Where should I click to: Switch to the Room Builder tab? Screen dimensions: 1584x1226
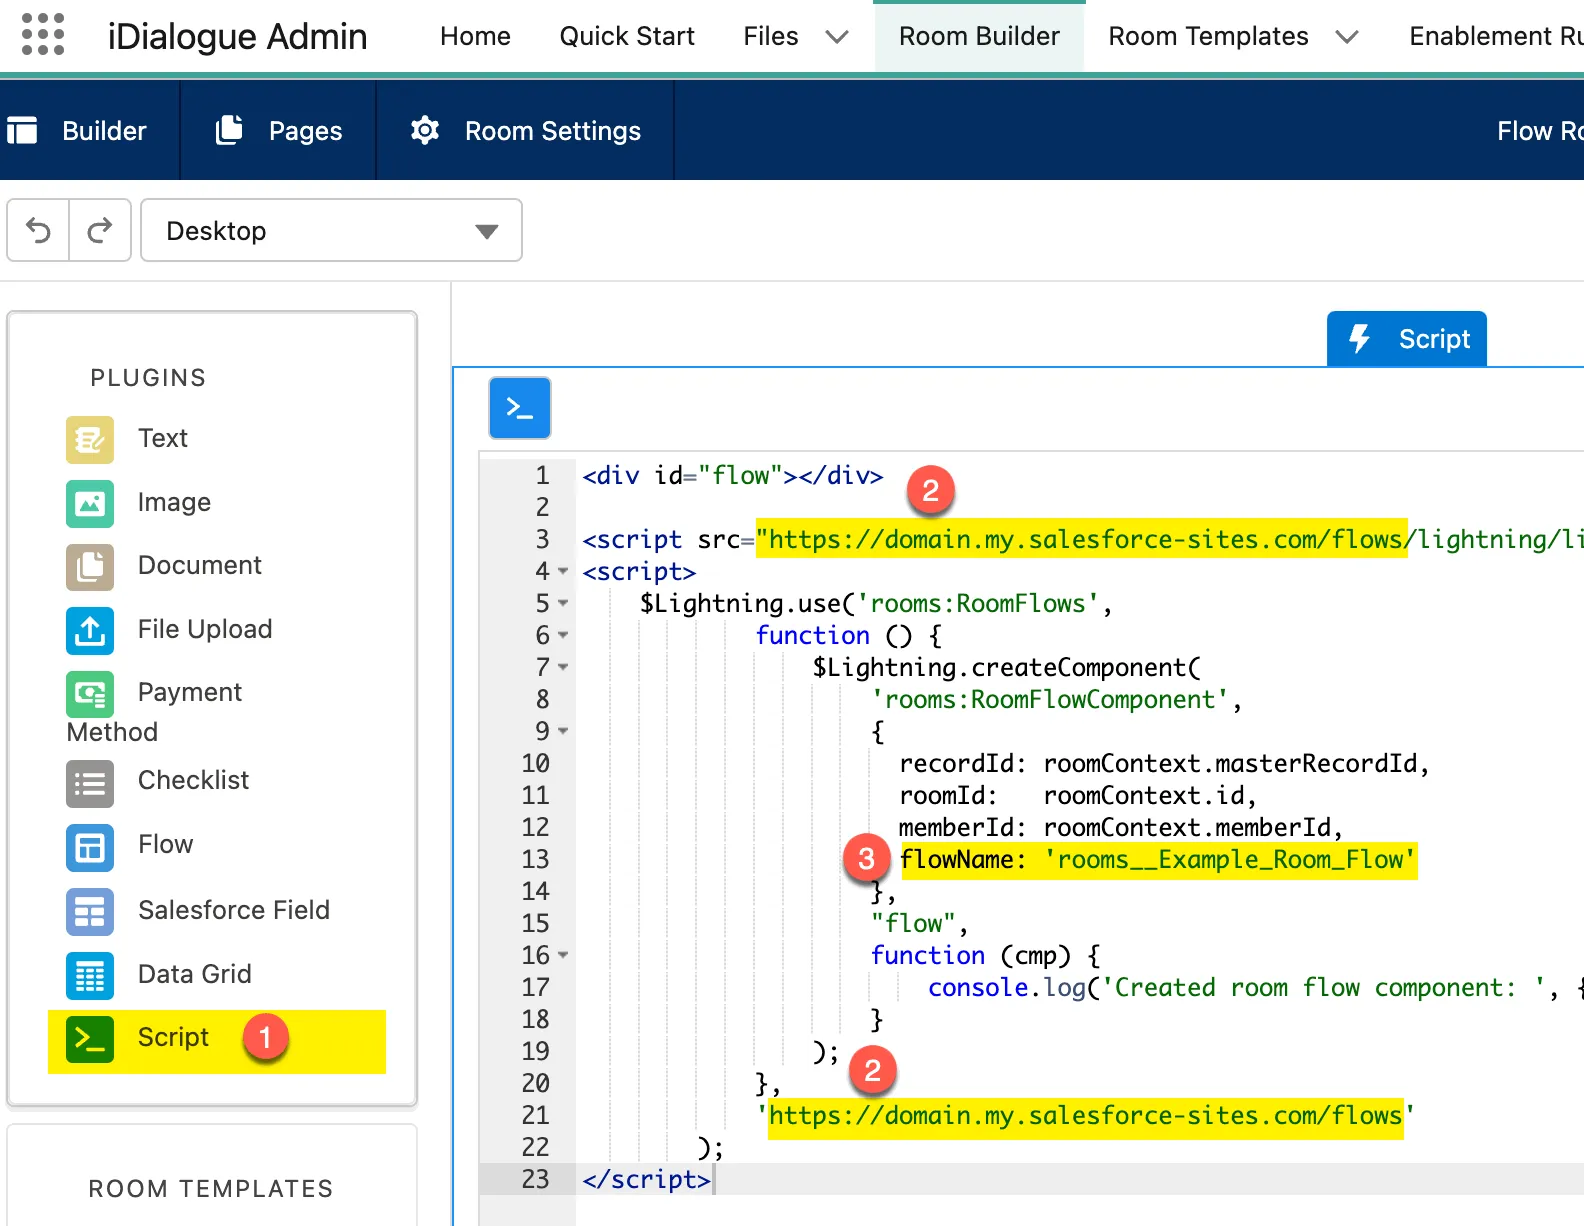[979, 36]
